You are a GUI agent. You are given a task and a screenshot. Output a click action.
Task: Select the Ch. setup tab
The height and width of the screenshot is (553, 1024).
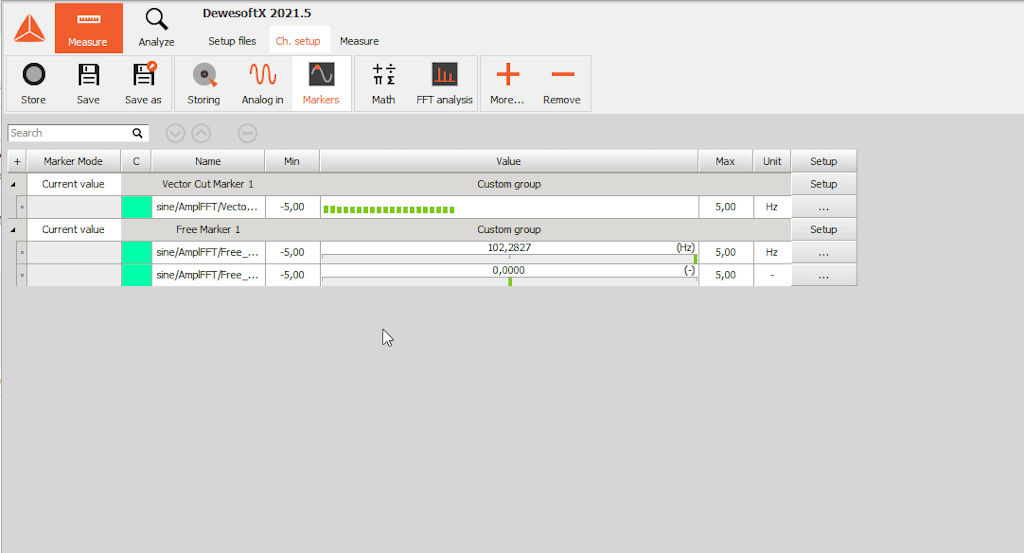click(298, 41)
